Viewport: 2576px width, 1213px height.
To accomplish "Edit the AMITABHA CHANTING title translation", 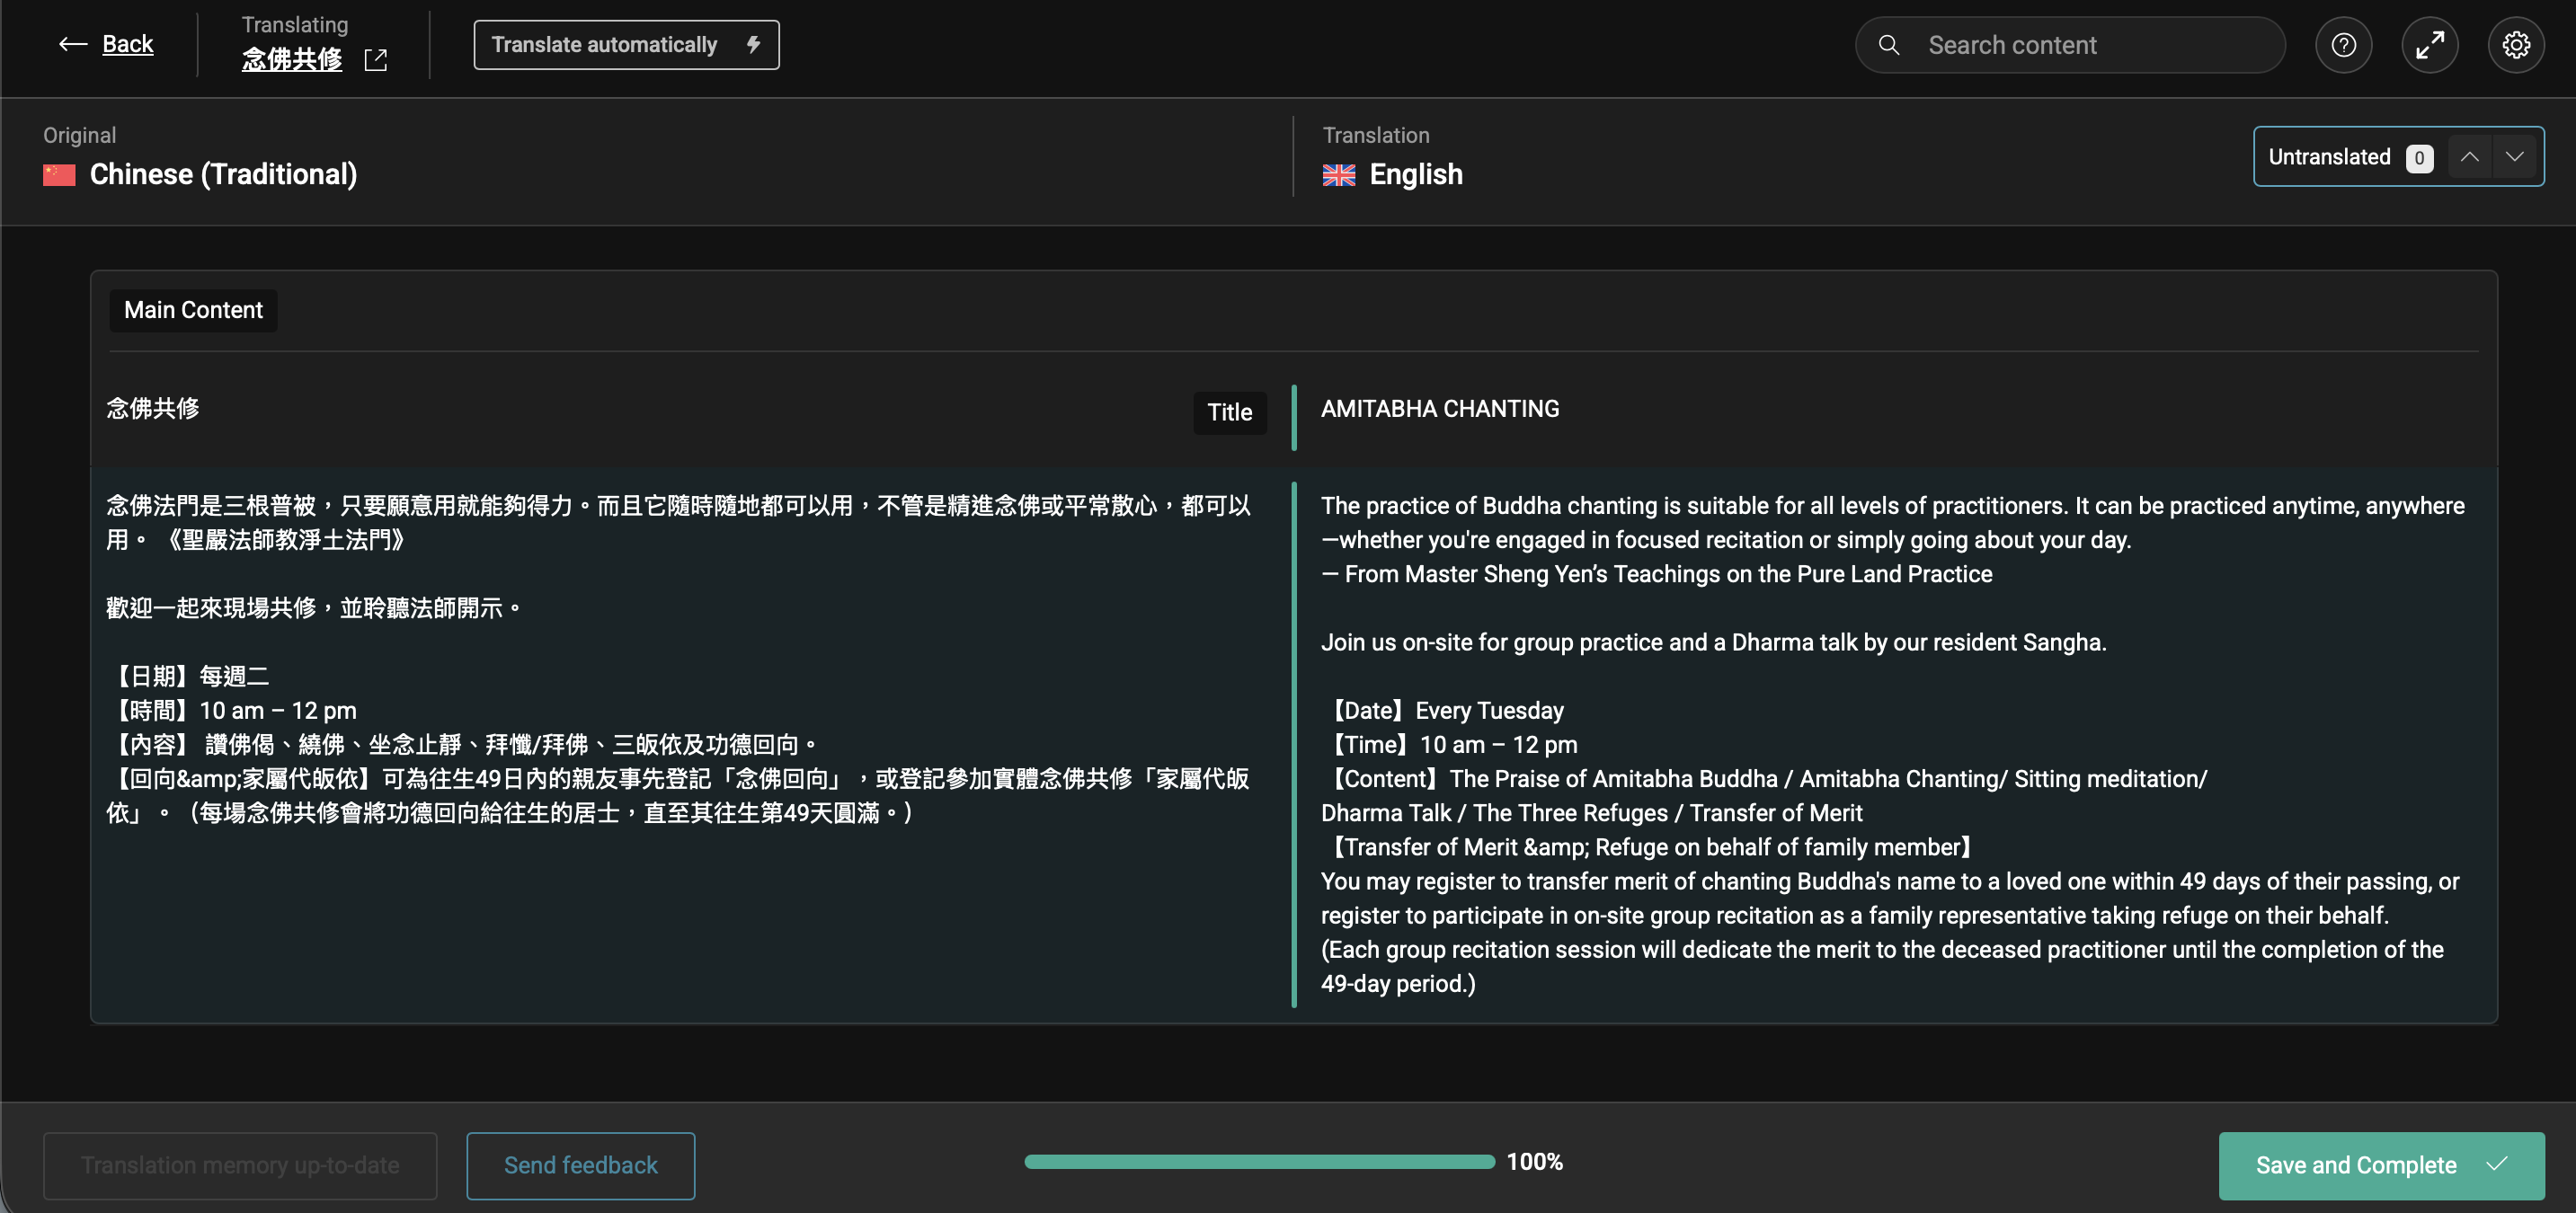I will [1439, 409].
